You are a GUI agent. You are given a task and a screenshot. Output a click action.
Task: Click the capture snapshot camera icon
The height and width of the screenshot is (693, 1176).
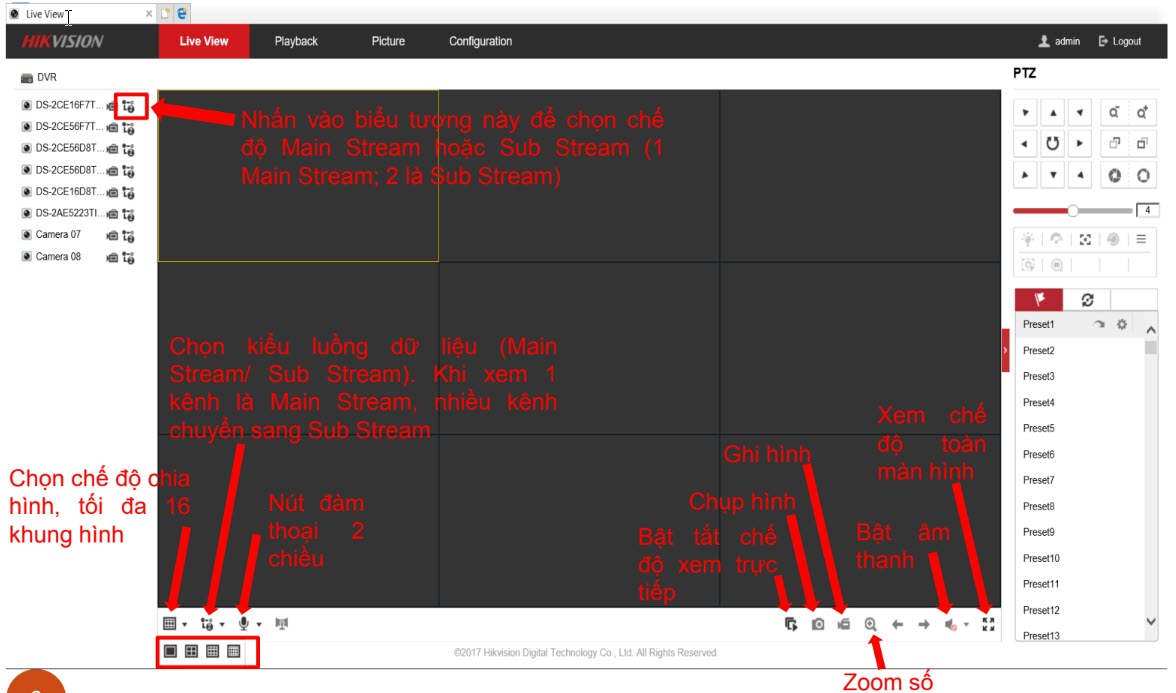(818, 624)
